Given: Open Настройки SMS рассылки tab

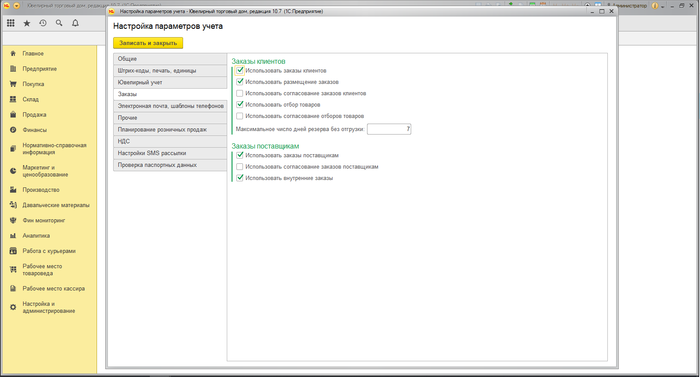Looking at the screenshot, I should point(170,153).
